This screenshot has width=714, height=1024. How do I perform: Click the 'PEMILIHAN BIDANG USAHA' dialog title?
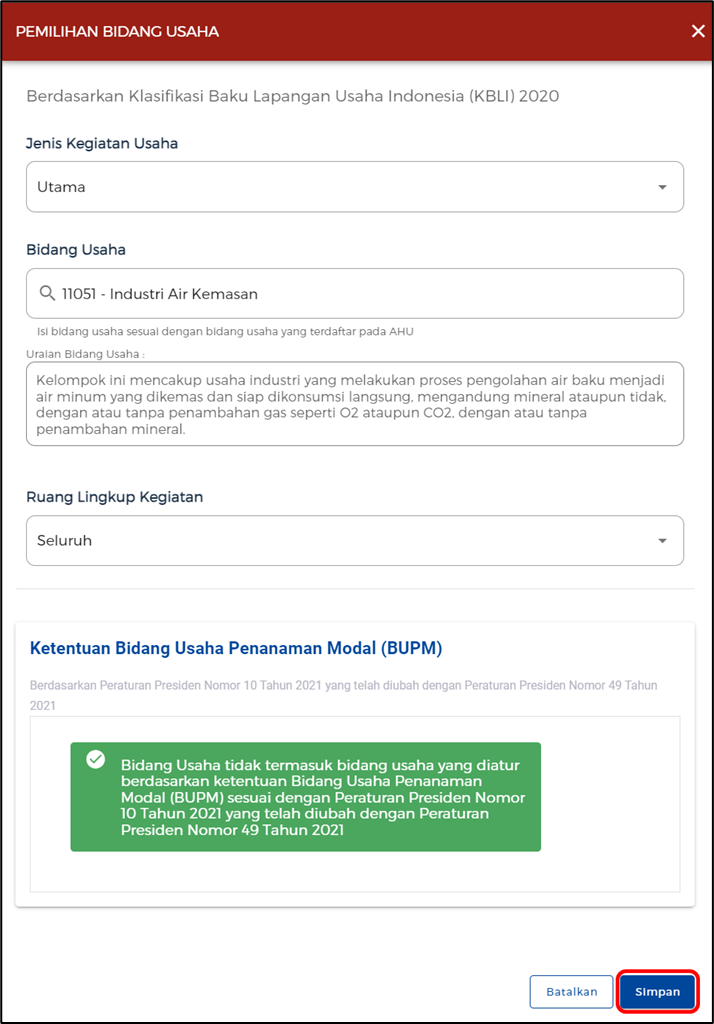tap(117, 31)
